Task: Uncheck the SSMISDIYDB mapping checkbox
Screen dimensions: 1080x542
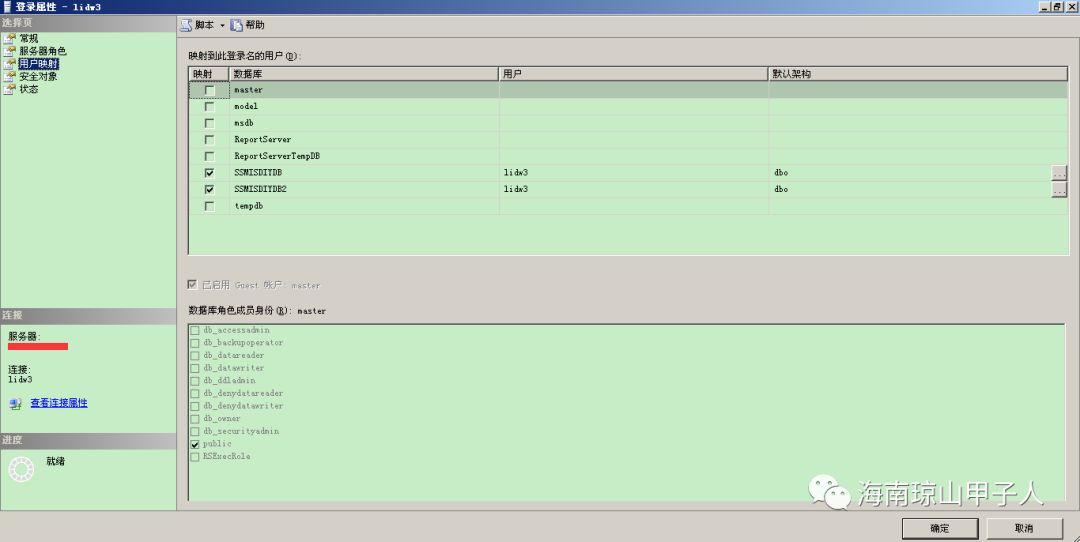Action: coord(209,173)
